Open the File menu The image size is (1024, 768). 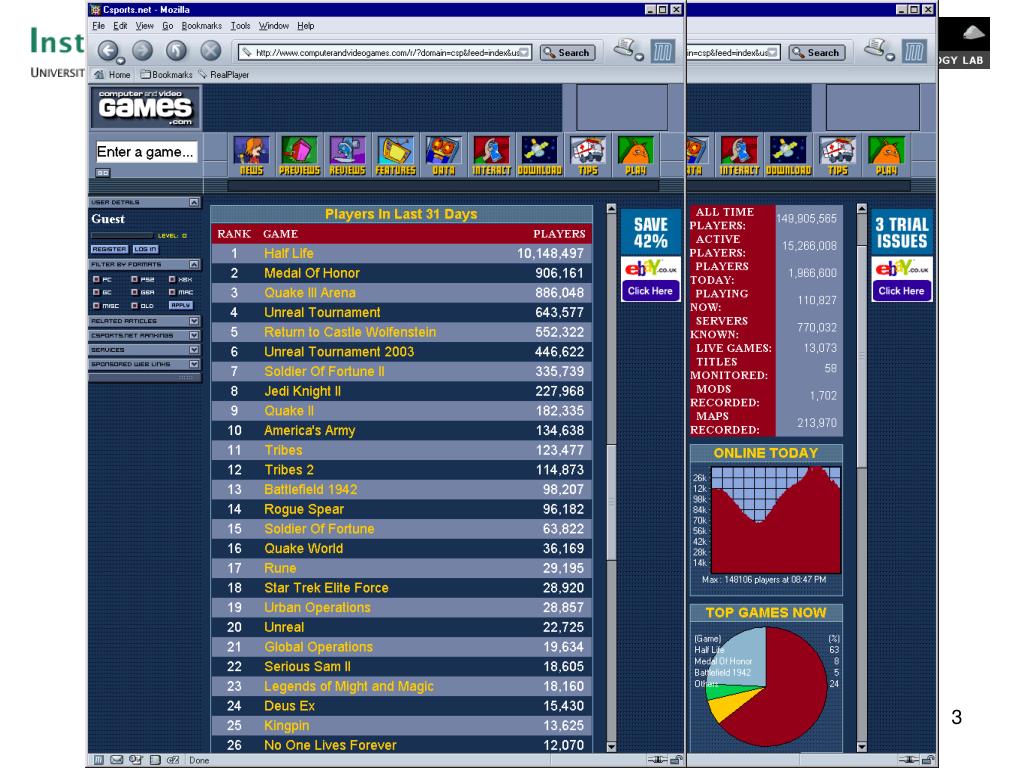pyautogui.click(x=99, y=26)
